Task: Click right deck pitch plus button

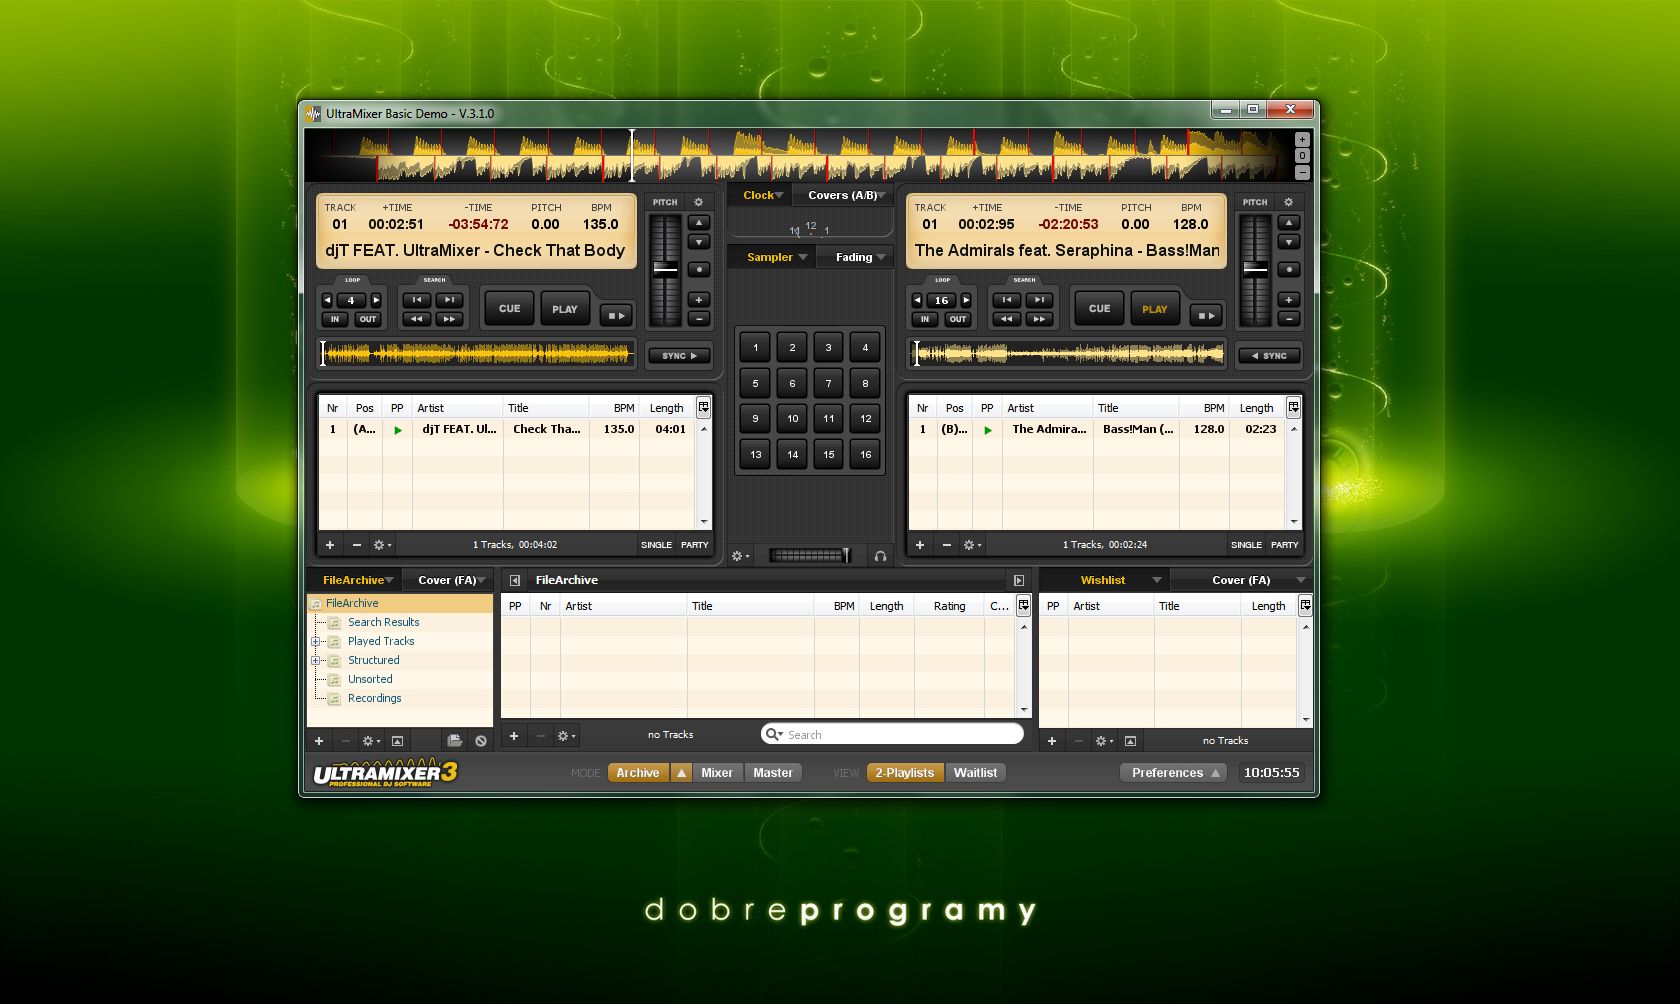Action: (1289, 299)
